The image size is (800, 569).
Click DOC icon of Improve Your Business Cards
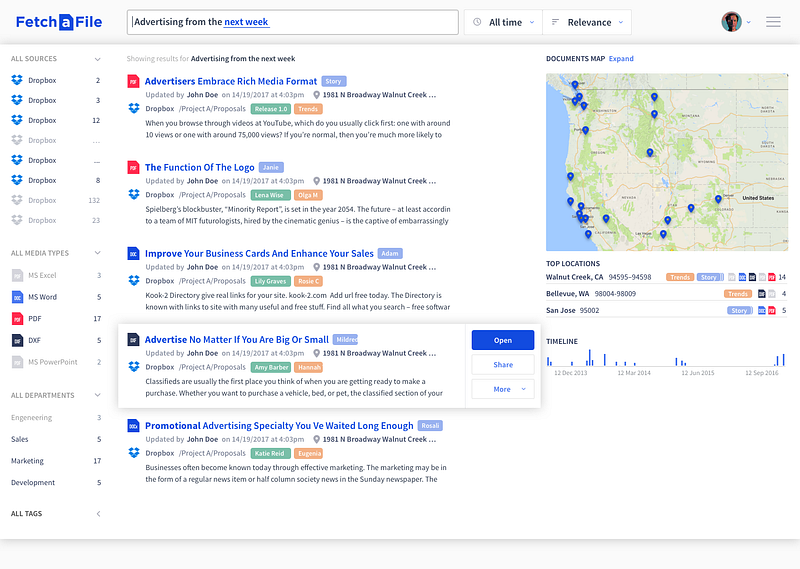pos(133,254)
